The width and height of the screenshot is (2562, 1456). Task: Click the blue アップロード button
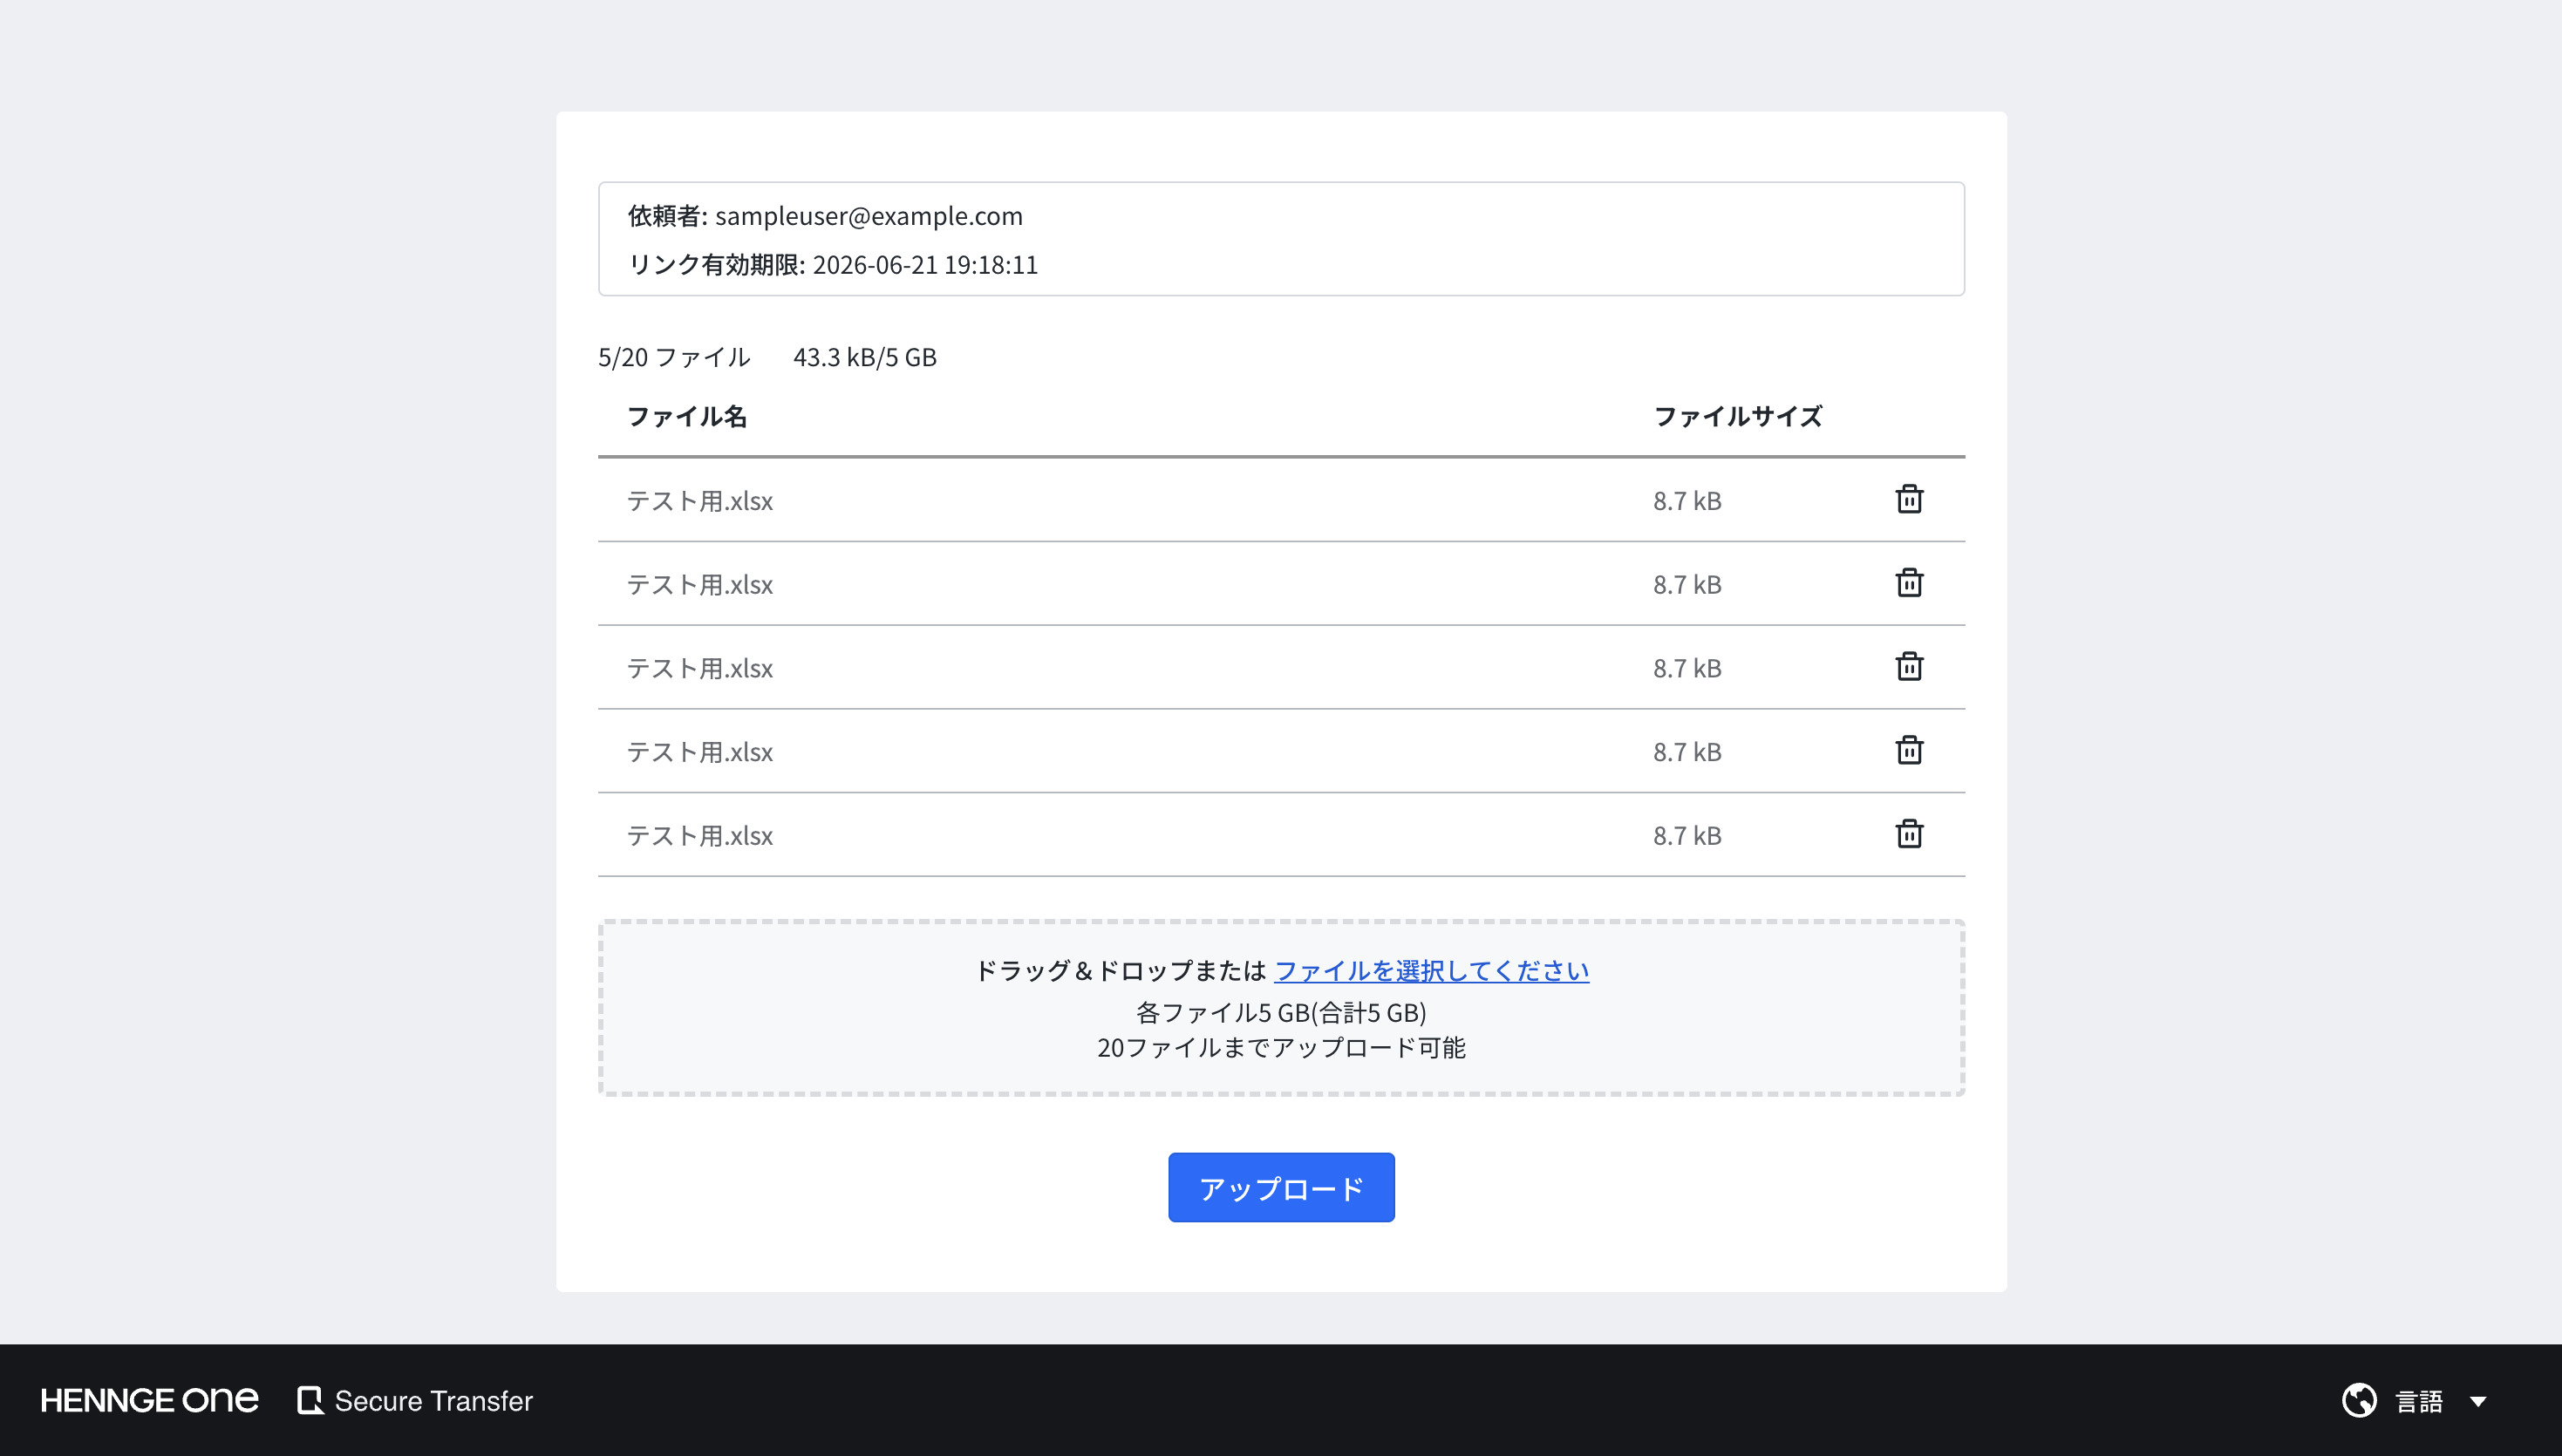[1281, 1187]
